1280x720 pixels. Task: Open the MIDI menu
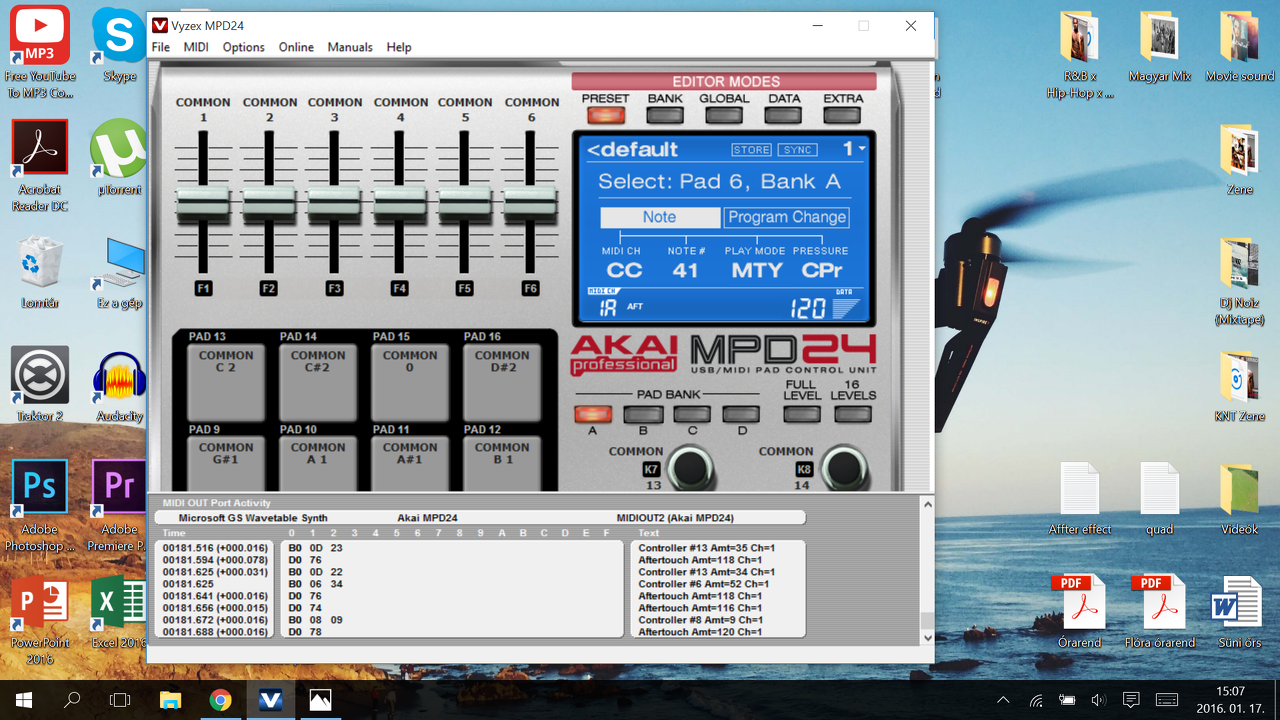tap(196, 47)
